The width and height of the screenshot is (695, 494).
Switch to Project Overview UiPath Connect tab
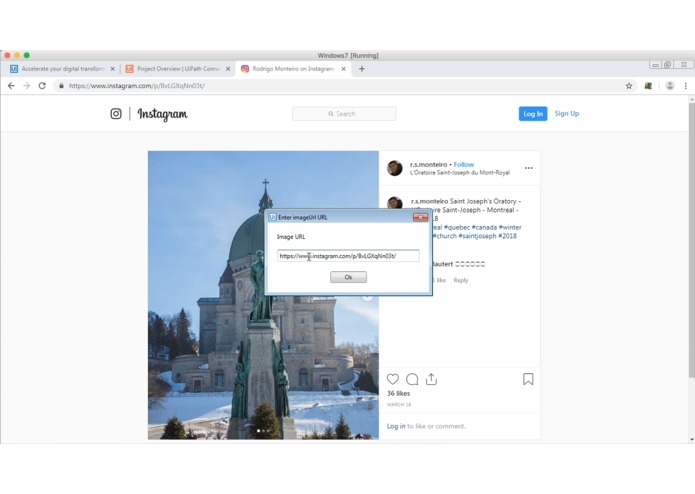pos(177,69)
